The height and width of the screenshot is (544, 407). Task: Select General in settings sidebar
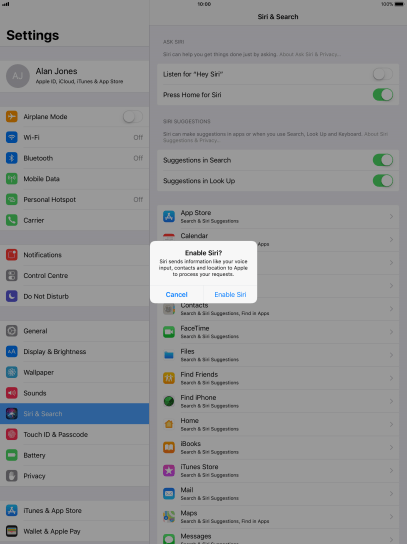(x=75, y=331)
